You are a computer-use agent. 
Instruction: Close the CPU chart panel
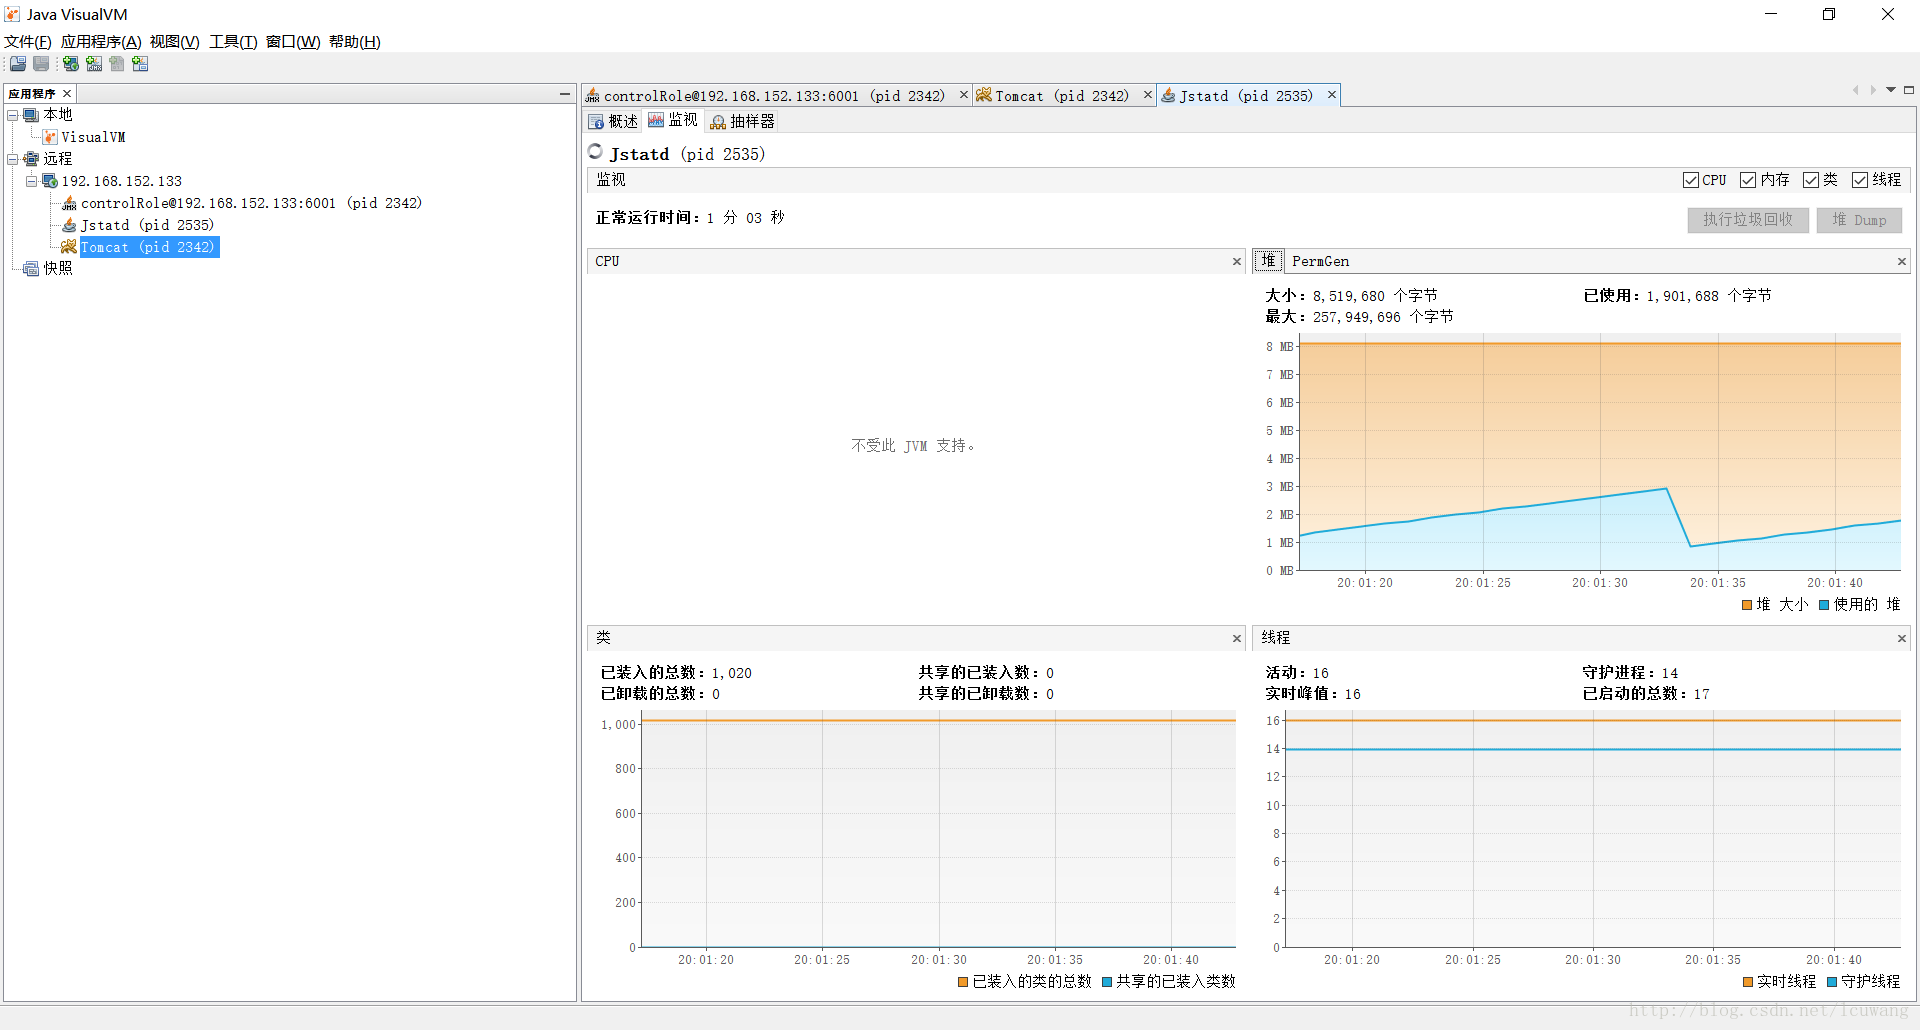pos(1237,262)
